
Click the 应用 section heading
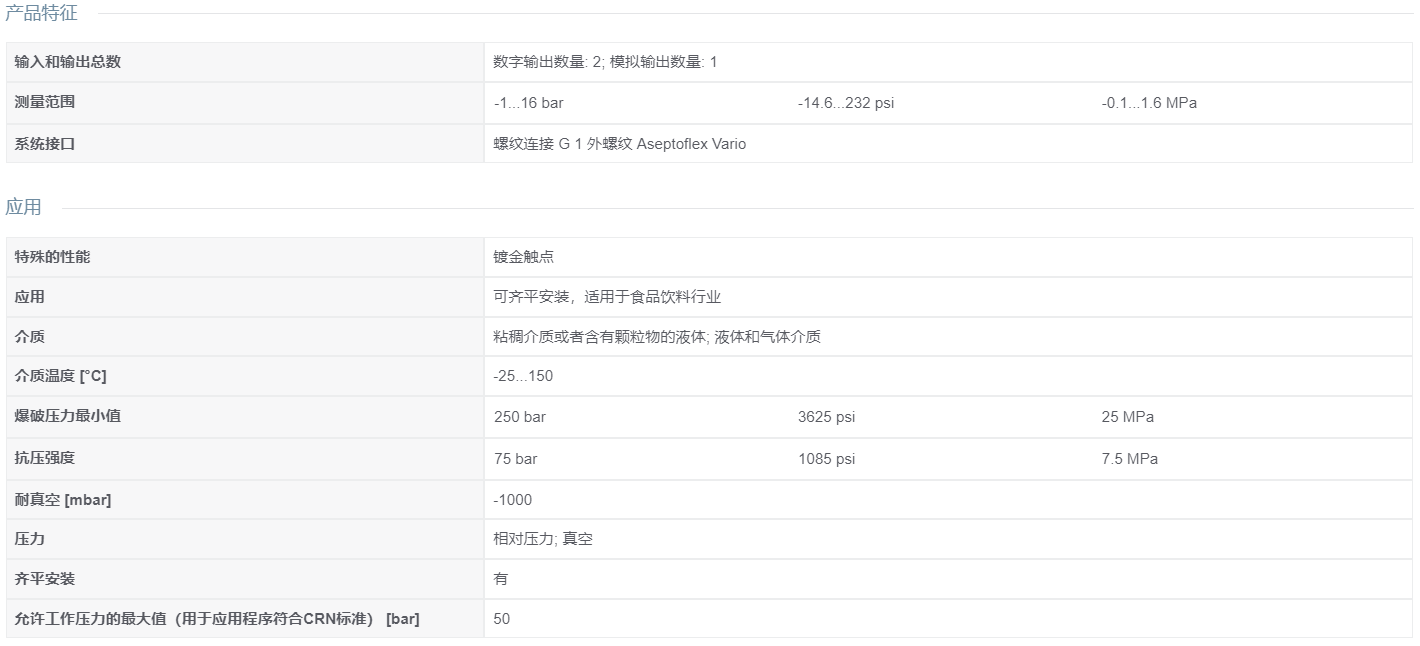coord(23,207)
